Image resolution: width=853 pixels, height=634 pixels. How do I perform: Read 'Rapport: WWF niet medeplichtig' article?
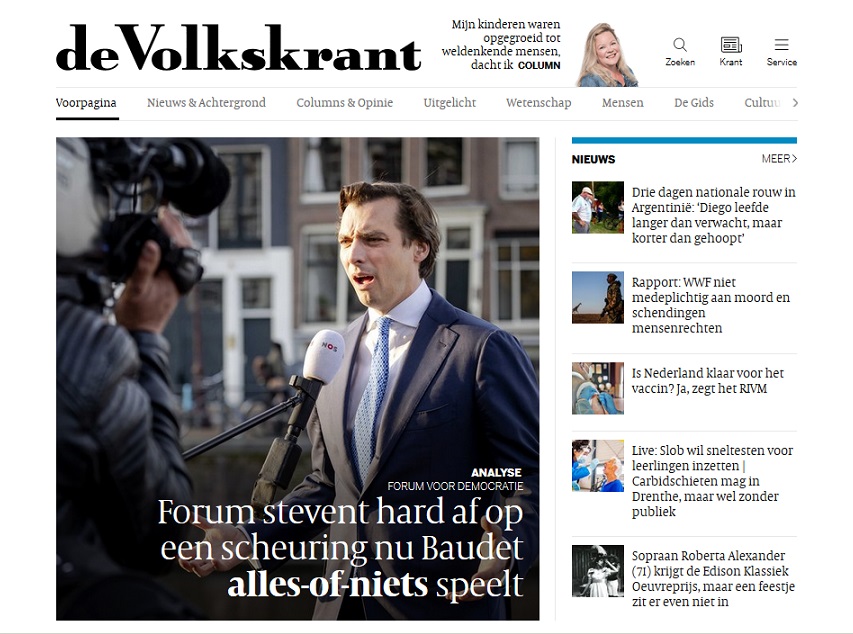pyautogui.click(x=710, y=305)
